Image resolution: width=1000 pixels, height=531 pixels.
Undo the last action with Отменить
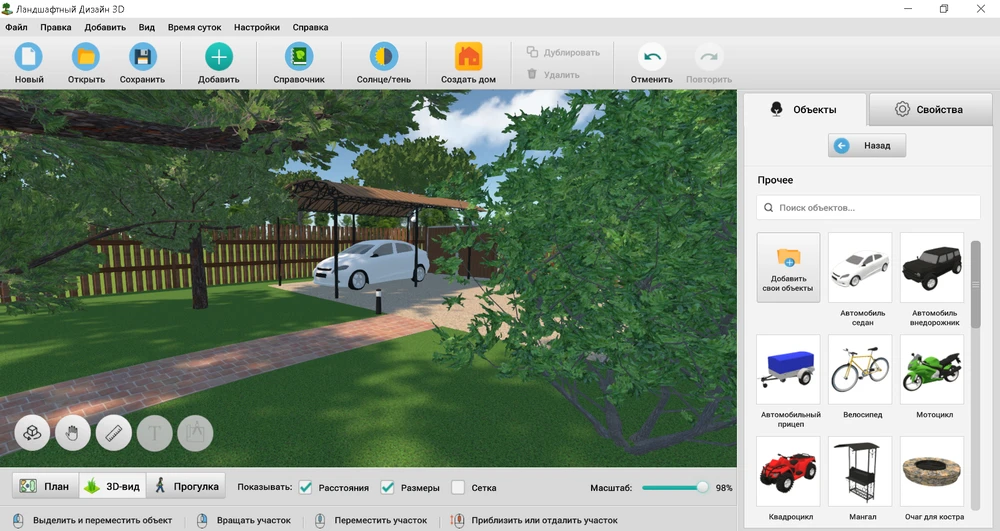[651, 58]
